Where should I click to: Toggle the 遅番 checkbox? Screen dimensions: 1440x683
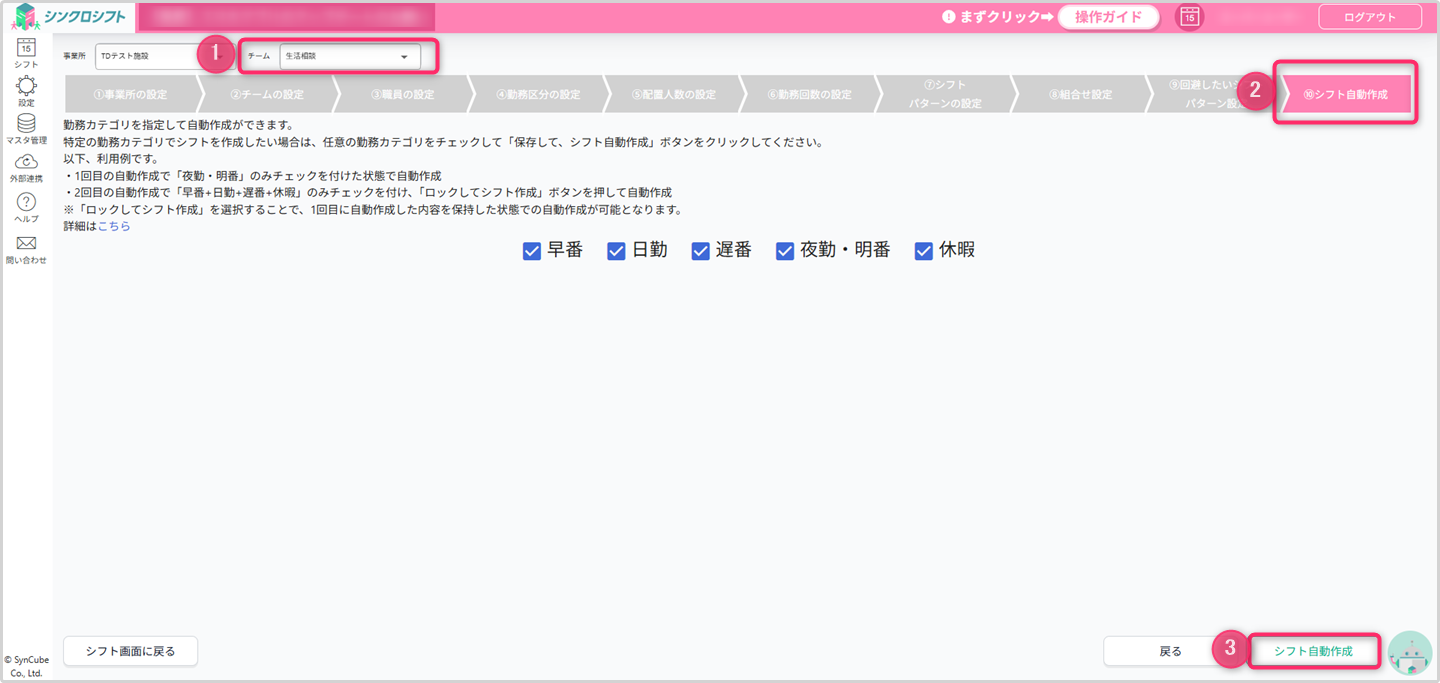click(x=700, y=251)
